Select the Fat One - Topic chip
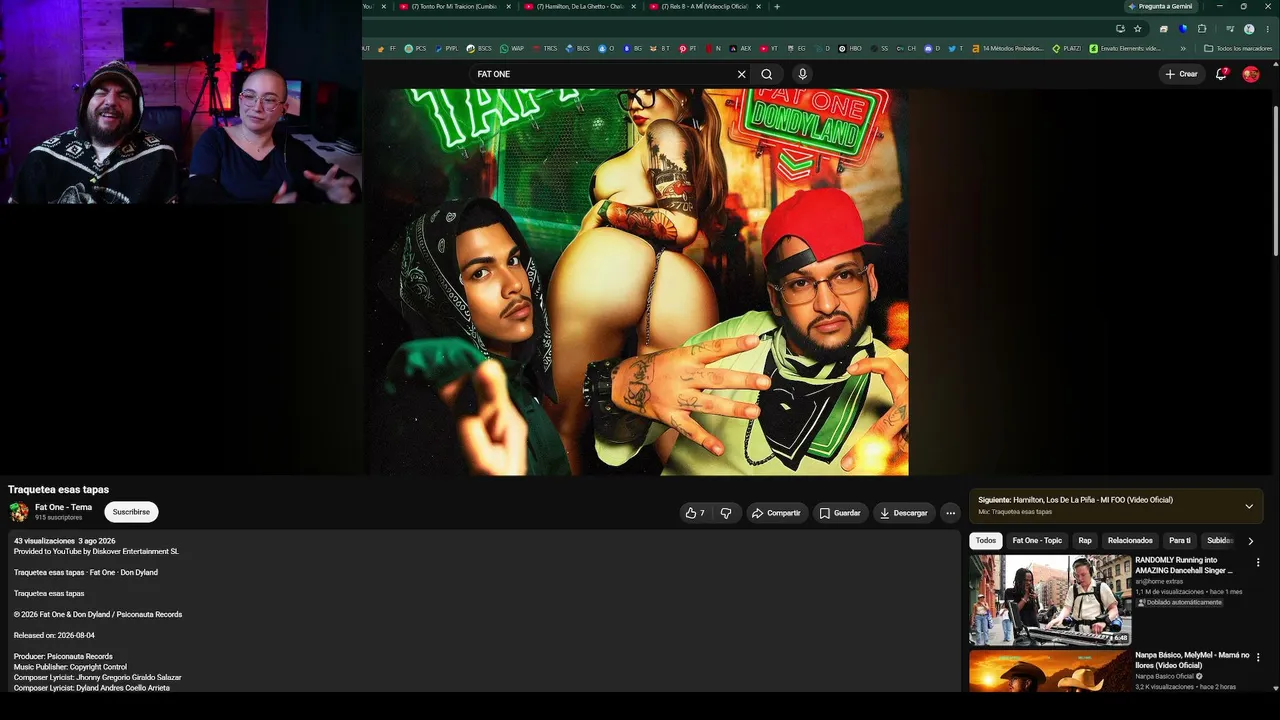 pyautogui.click(x=1037, y=541)
